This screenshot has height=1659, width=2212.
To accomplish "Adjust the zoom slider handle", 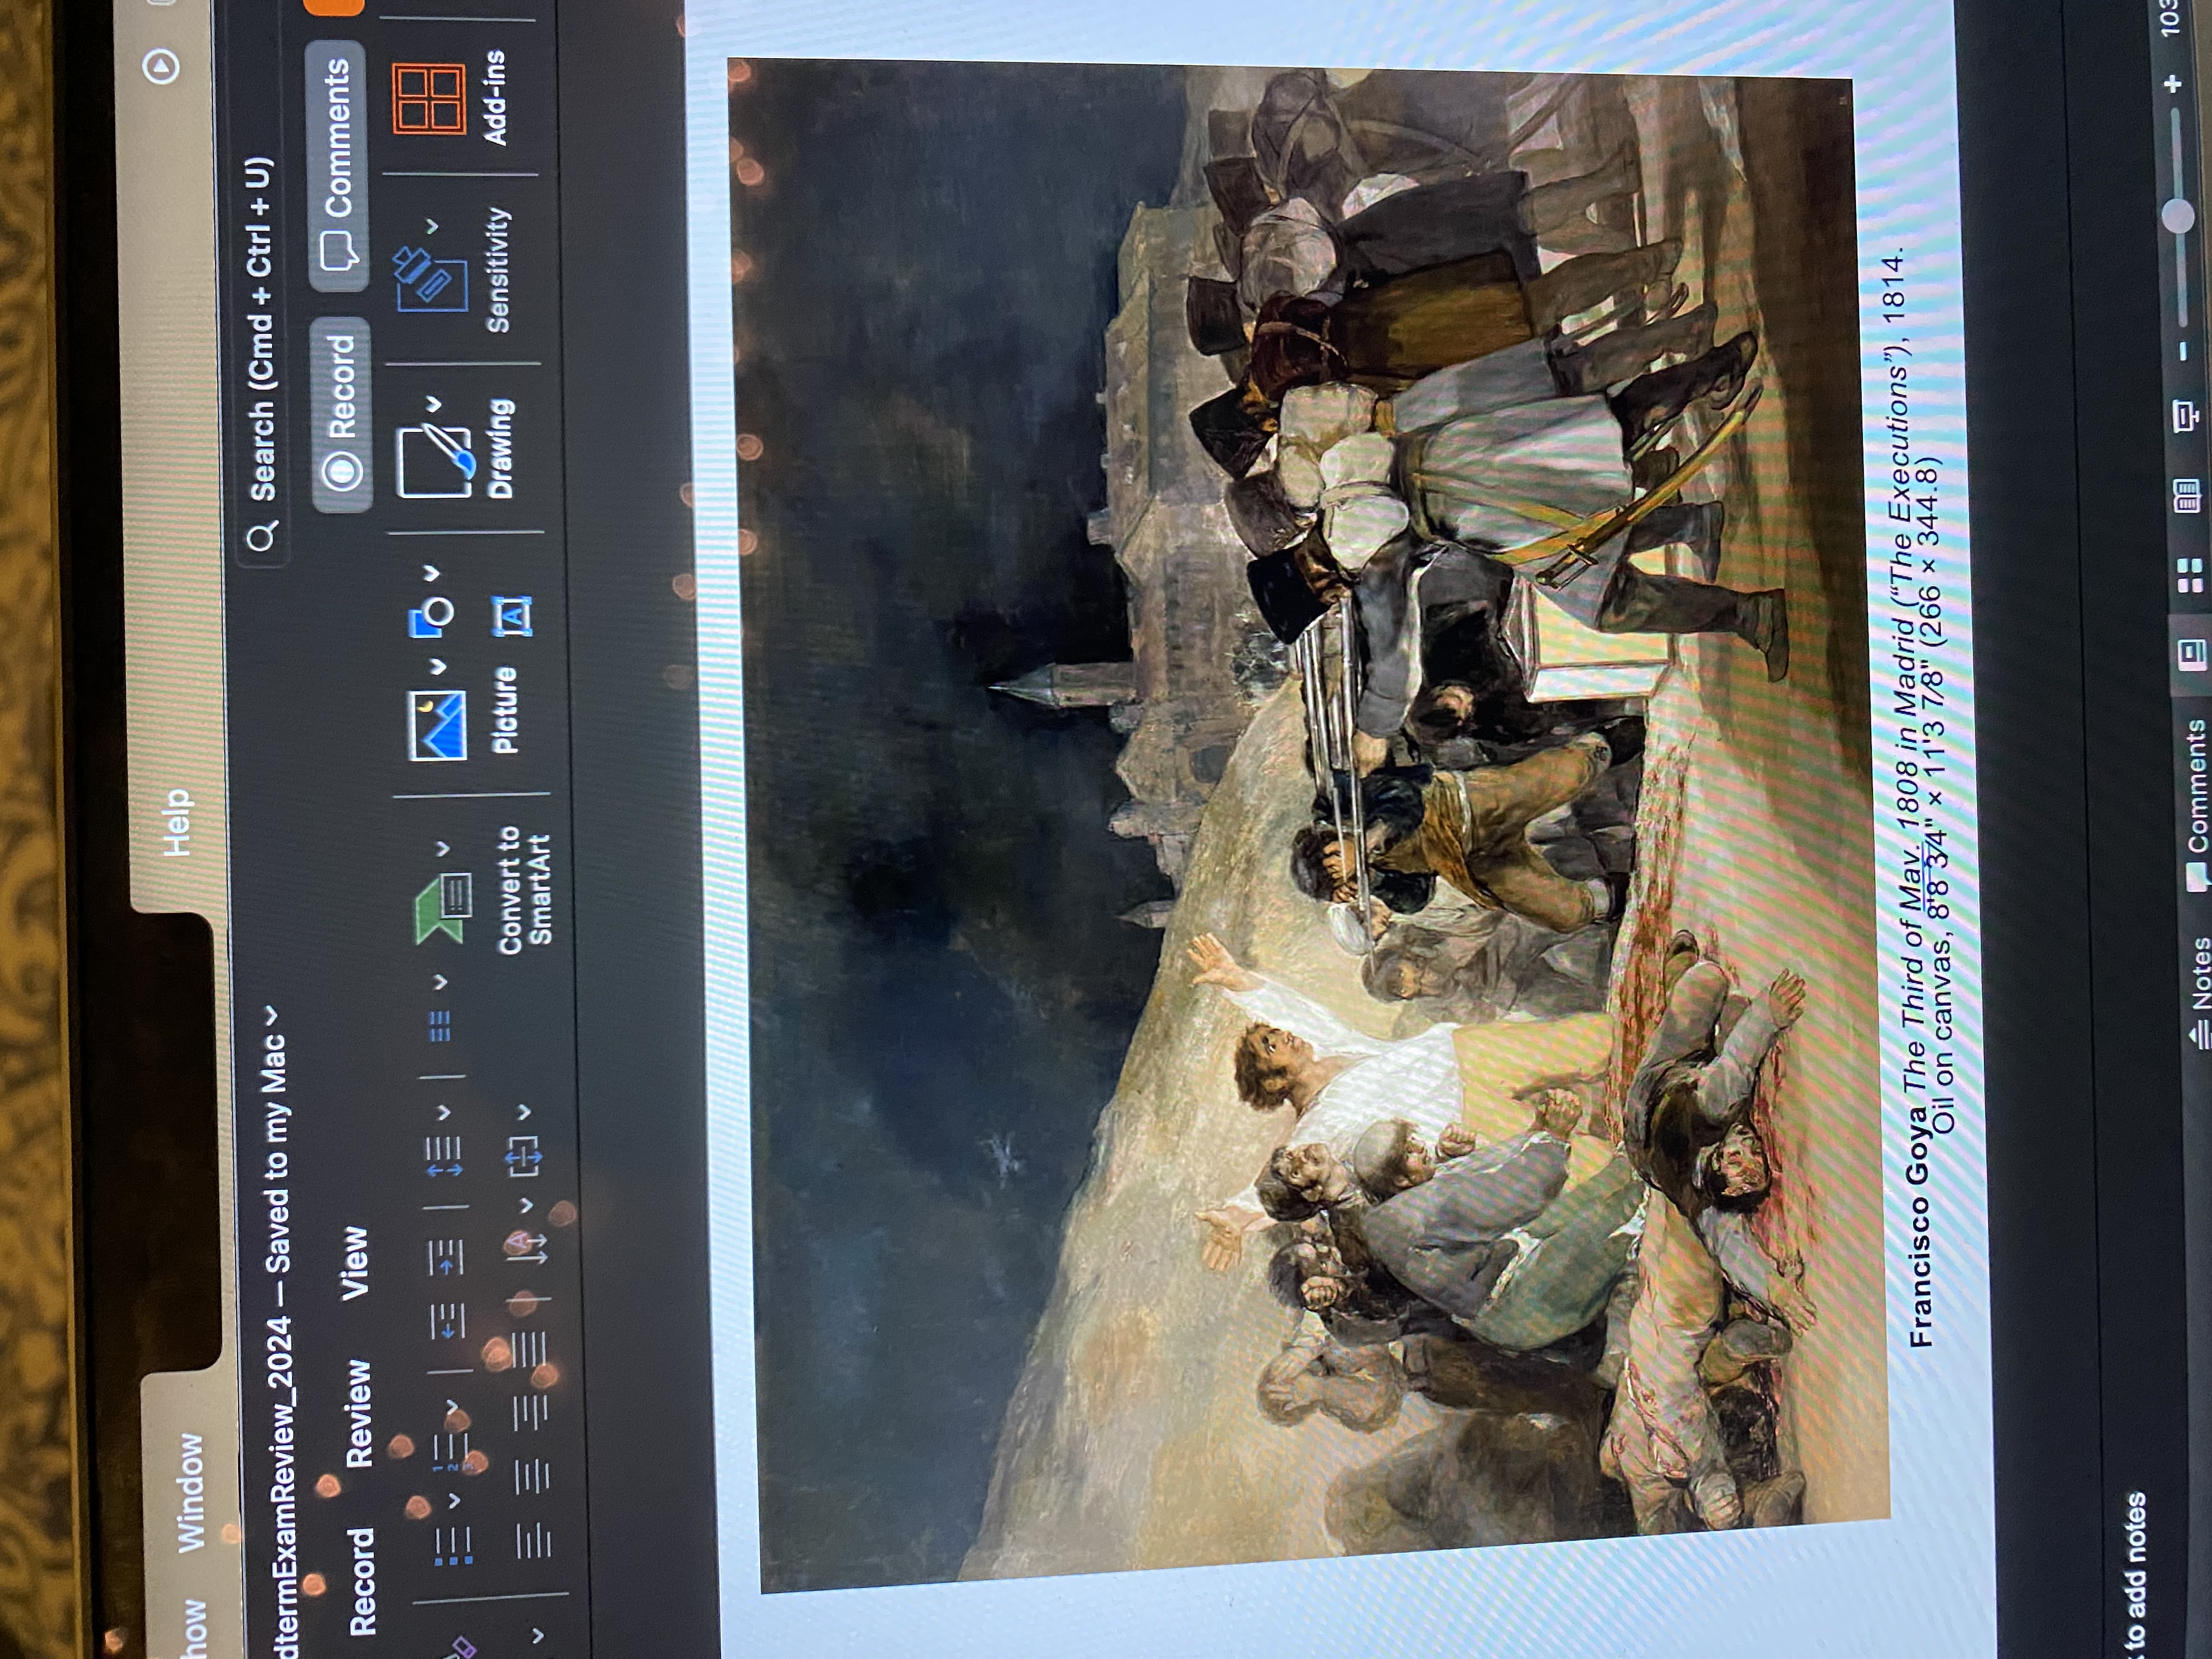I will [2177, 215].
